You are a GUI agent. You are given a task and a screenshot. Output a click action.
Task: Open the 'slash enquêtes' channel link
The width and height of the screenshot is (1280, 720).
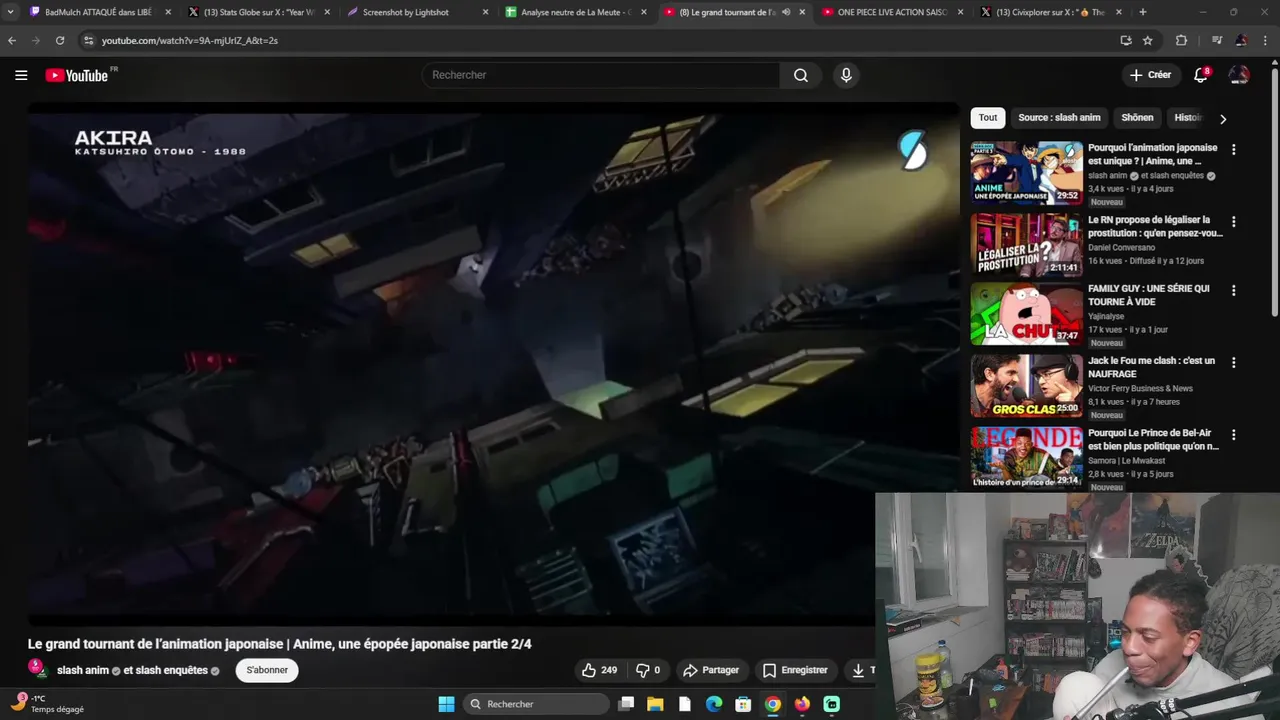[171, 670]
